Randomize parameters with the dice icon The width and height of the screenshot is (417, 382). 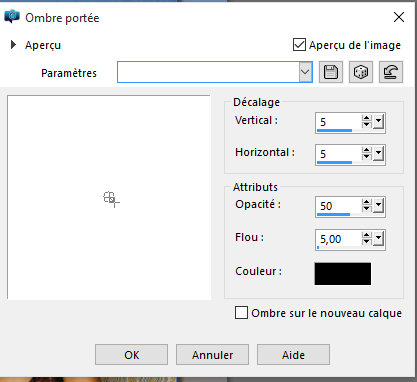point(361,72)
